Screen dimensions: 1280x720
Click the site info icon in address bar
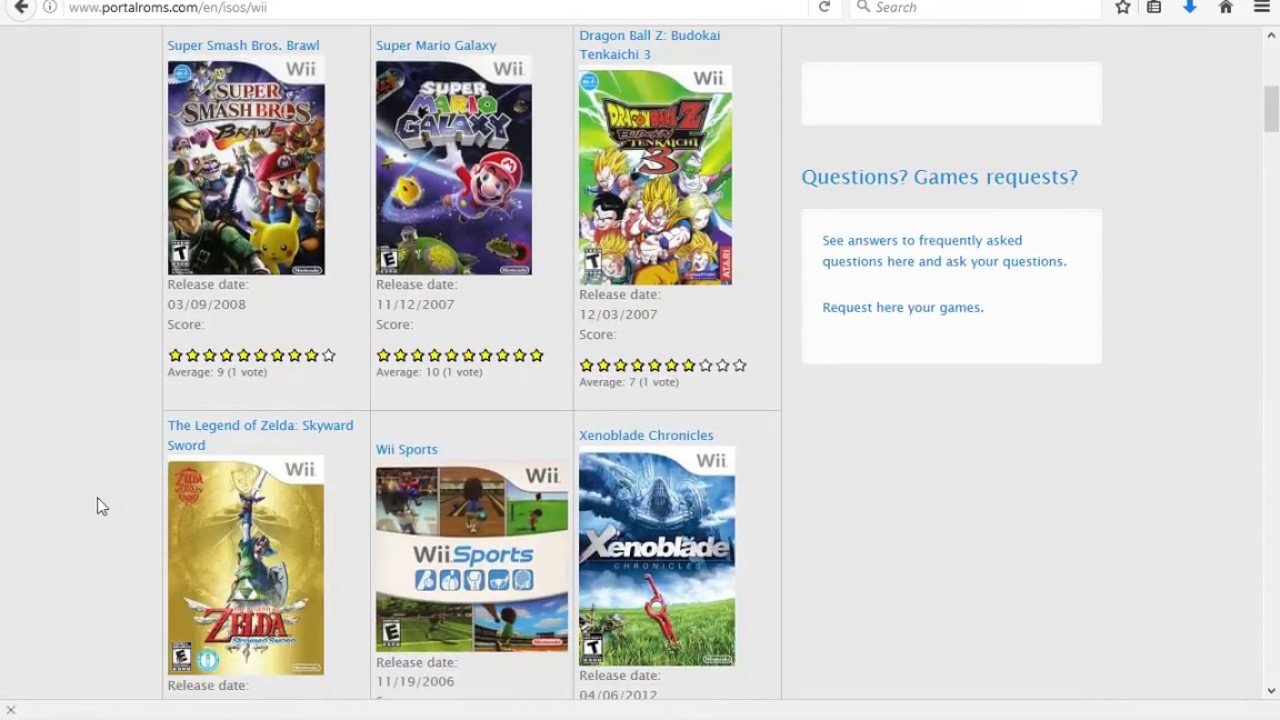[50, 7]
